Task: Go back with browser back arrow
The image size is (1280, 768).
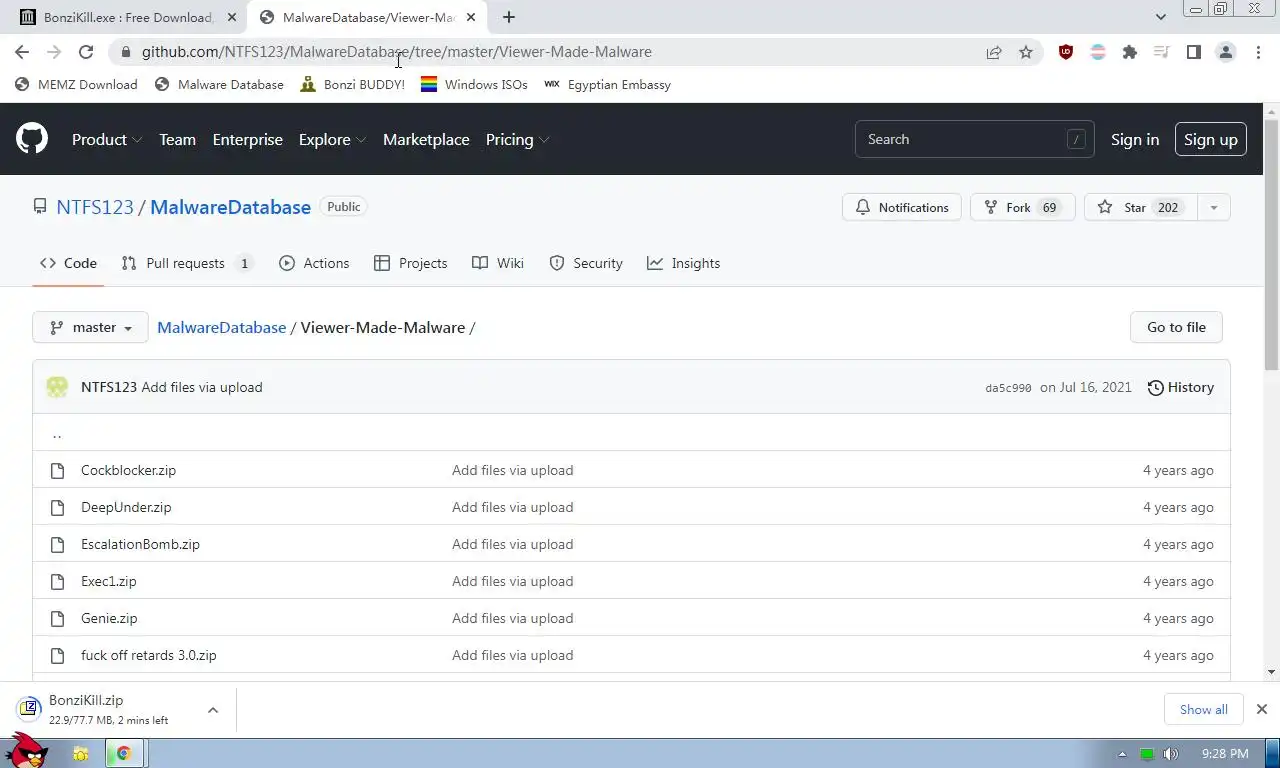Action: click(x=22, y=52)
